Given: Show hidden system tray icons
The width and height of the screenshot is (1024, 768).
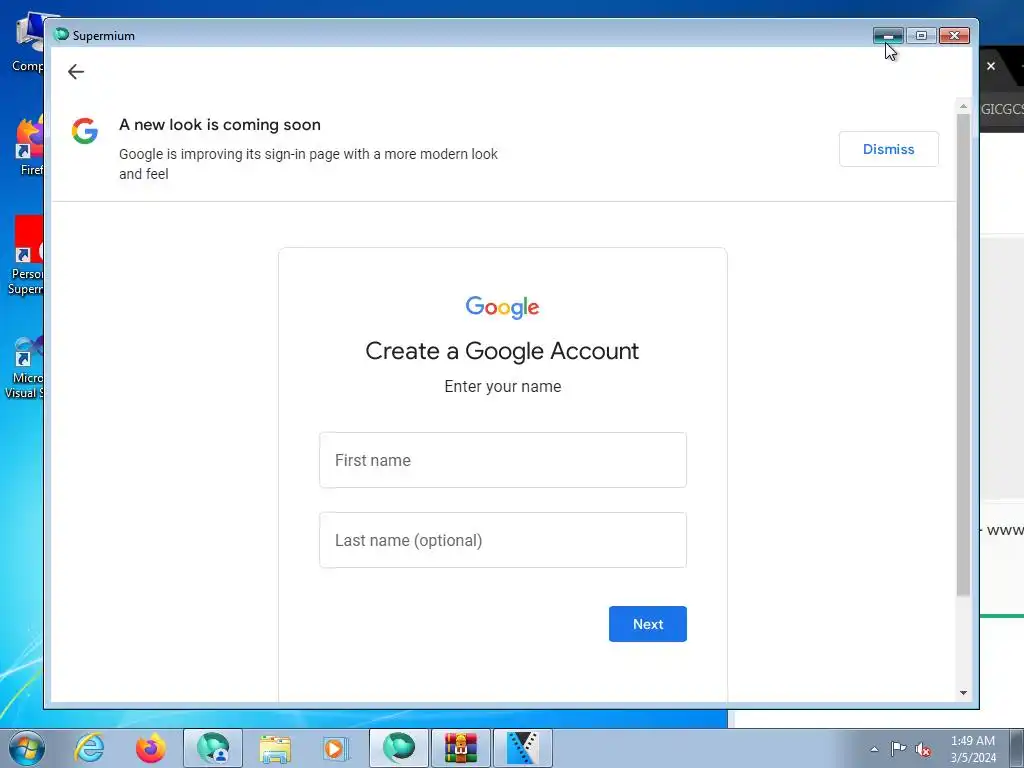Looking at the screenshot, I should pyautogui.click(x=874, y=749).
